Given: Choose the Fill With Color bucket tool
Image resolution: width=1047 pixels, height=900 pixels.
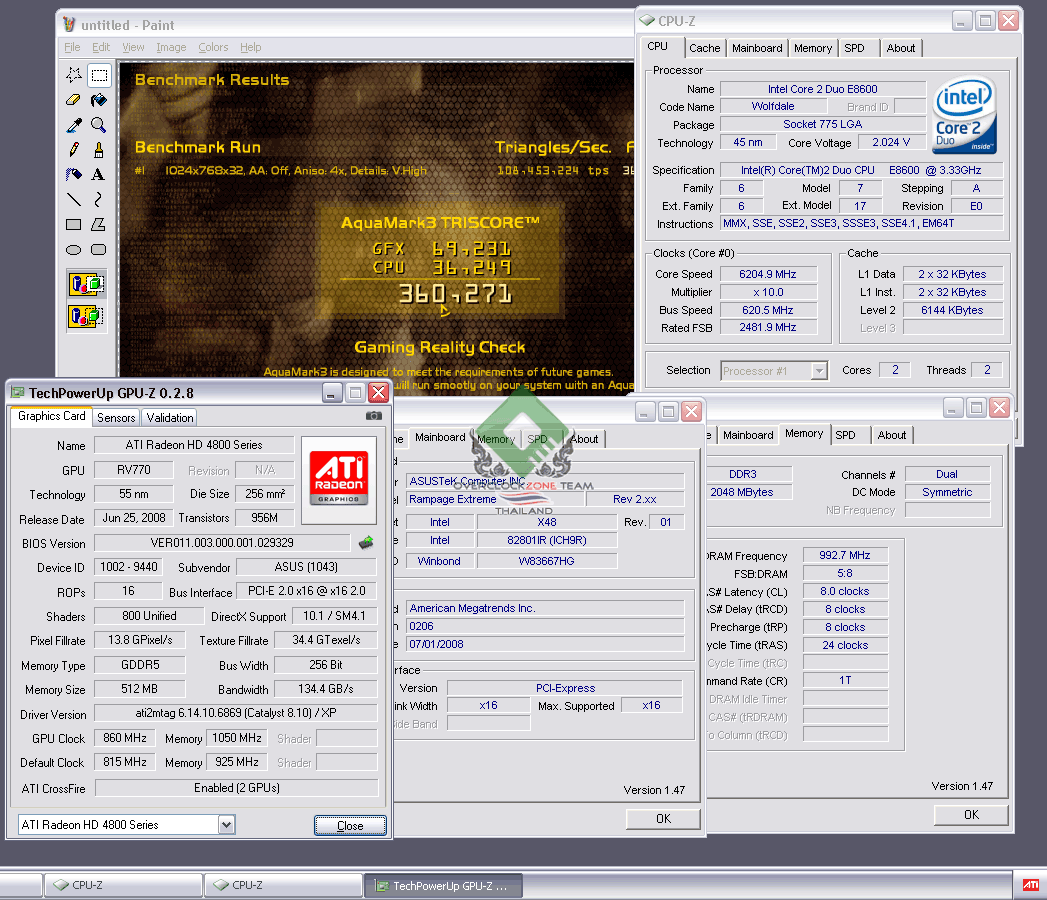Looking at the screenshot, I should pos(99,100).
